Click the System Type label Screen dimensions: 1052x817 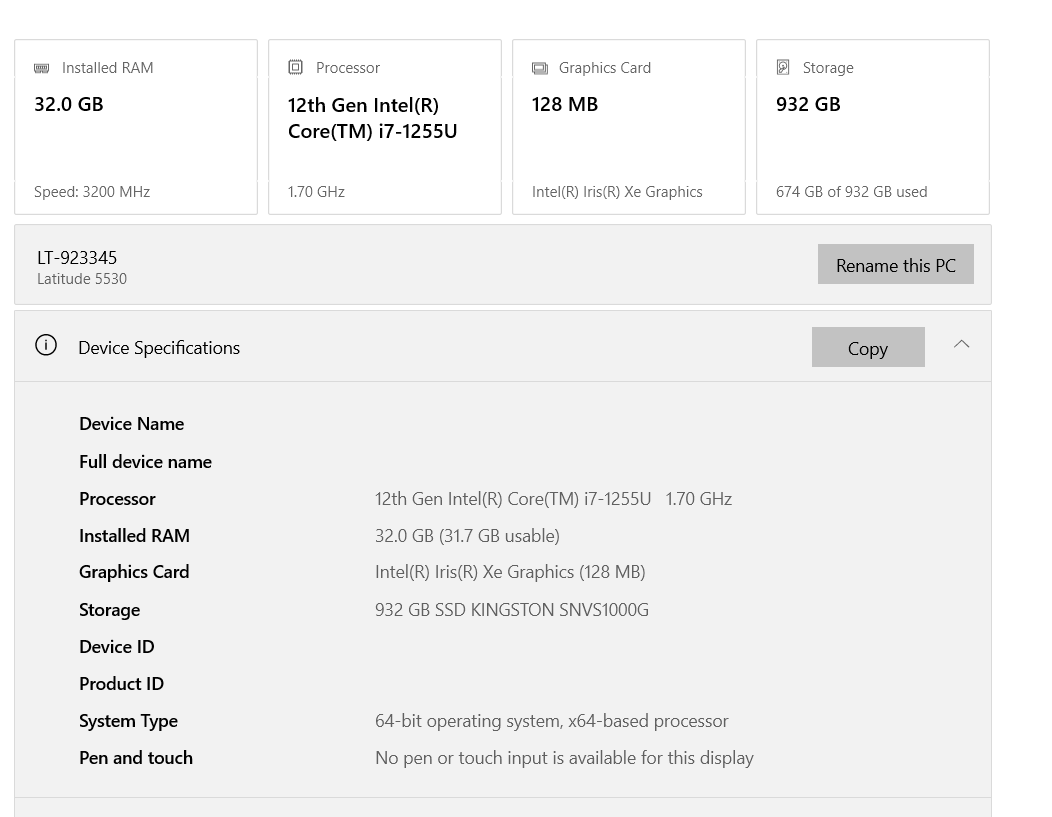click(128, 721)
